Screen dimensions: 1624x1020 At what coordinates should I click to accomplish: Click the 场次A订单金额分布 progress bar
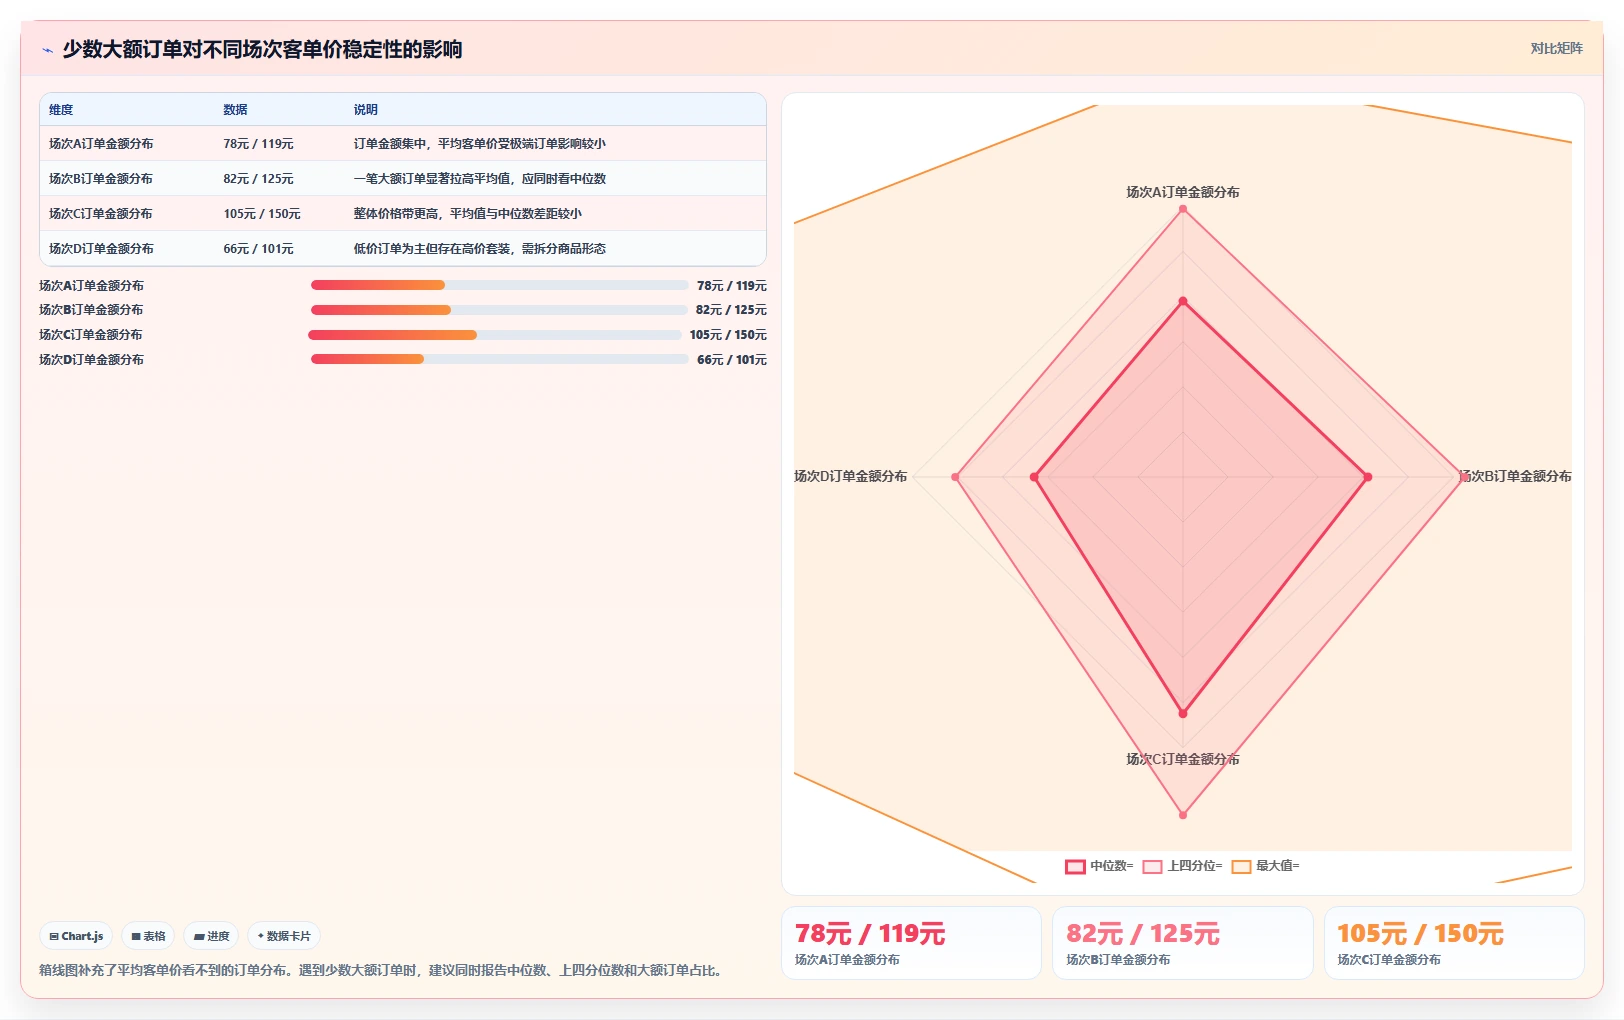[x=499, y=285]
